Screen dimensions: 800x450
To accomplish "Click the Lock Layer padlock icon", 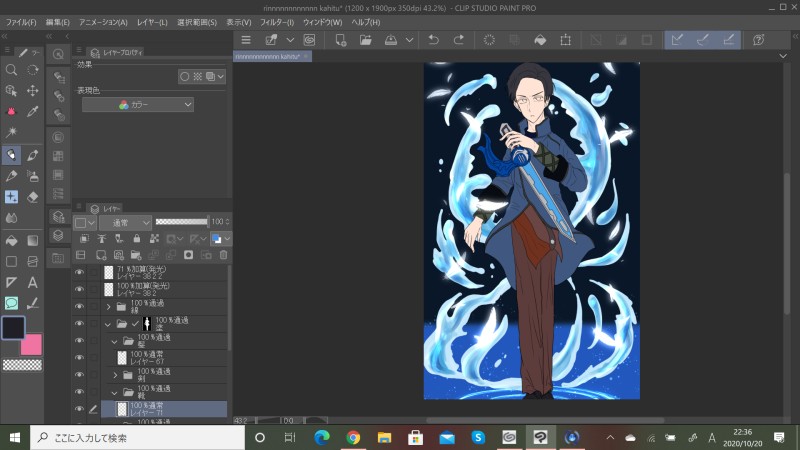I will tap(137, 239).
